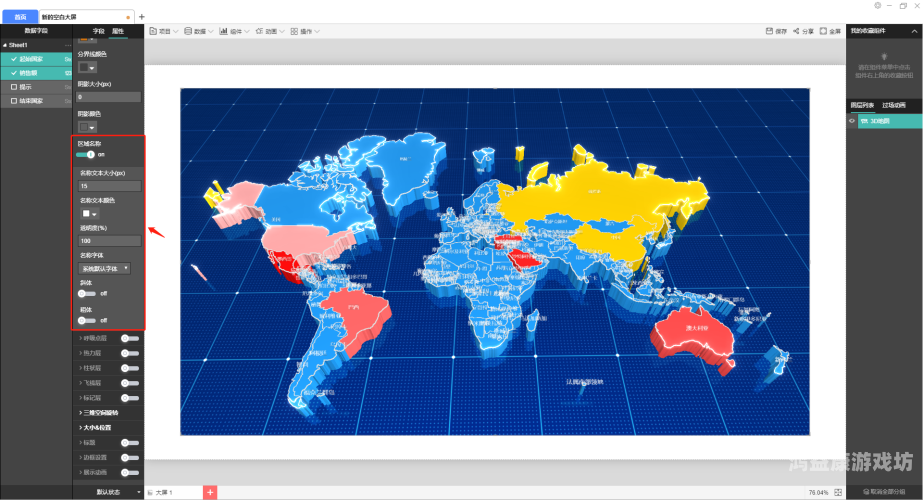Enable the 飞线层 switch
Image resolution: width=923 pixels, height=500 pixels.
(x=130, y=383)
